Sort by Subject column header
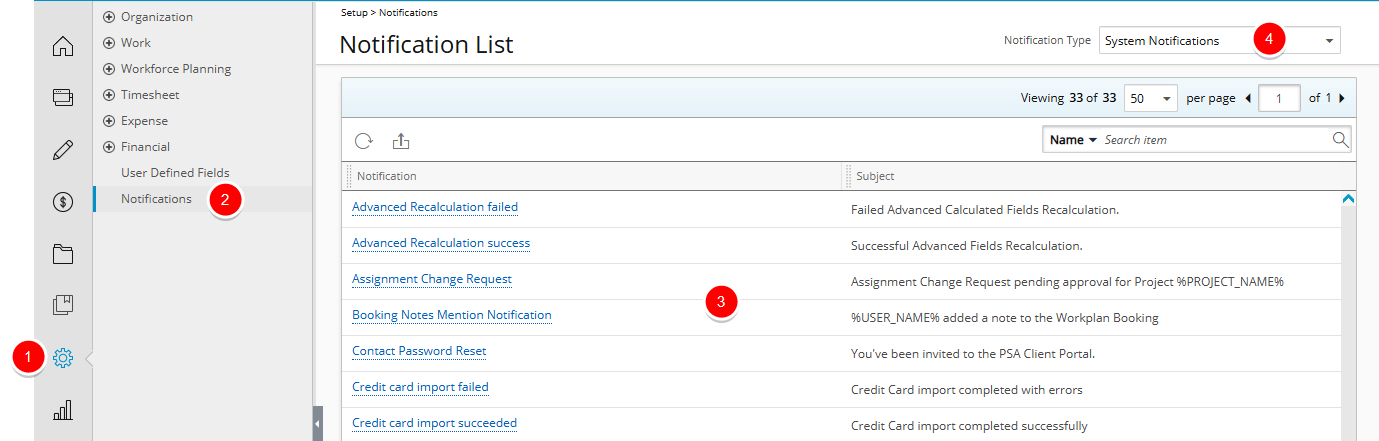Screen dimensions: 1379x441 click(x=875, y=176)
